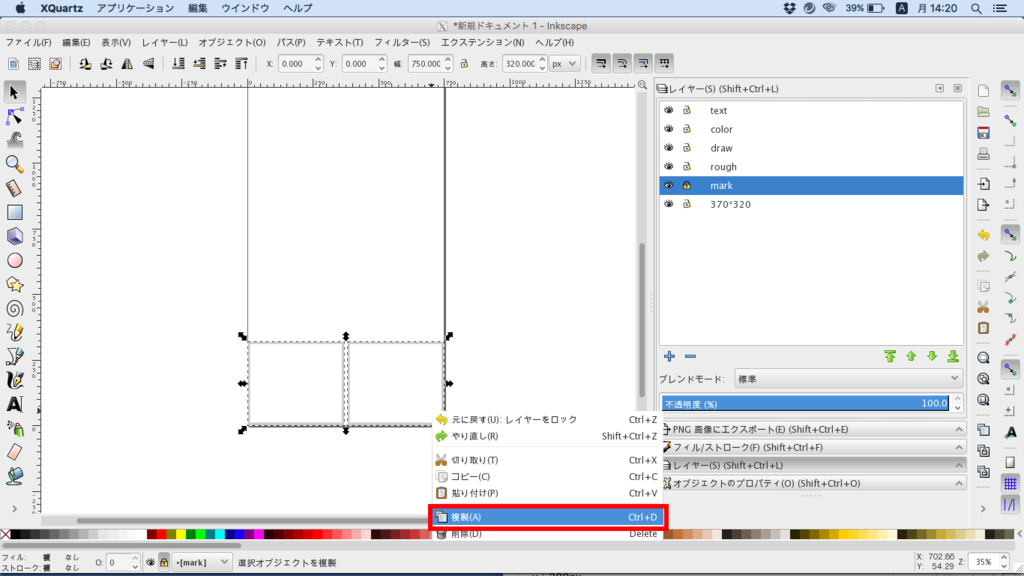The image size is (1024, 576).
Task: Choose 複製(A) in context menu
Action: click(x=547, y=517)
